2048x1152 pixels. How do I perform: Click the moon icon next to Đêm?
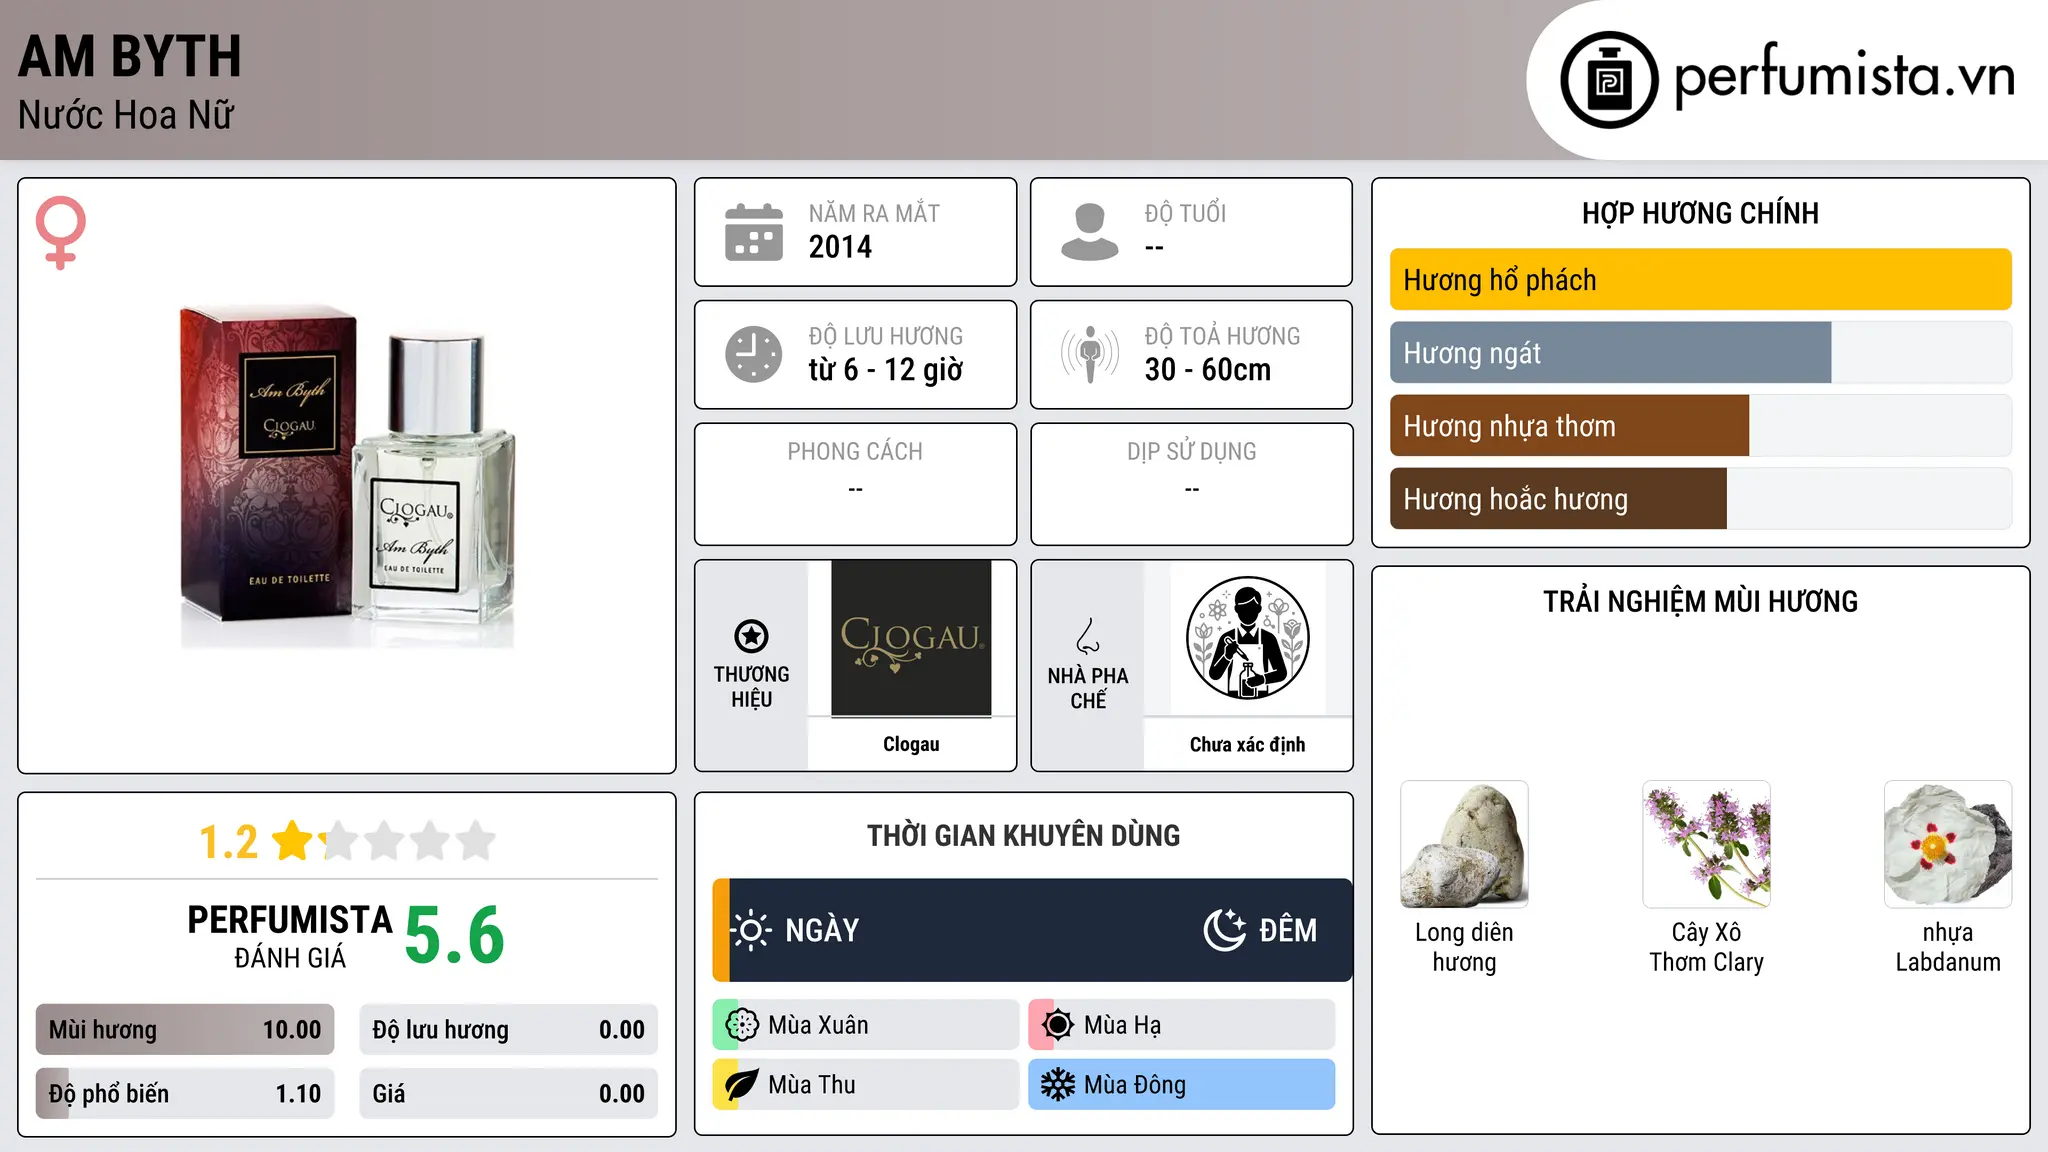pos(1225,930)
